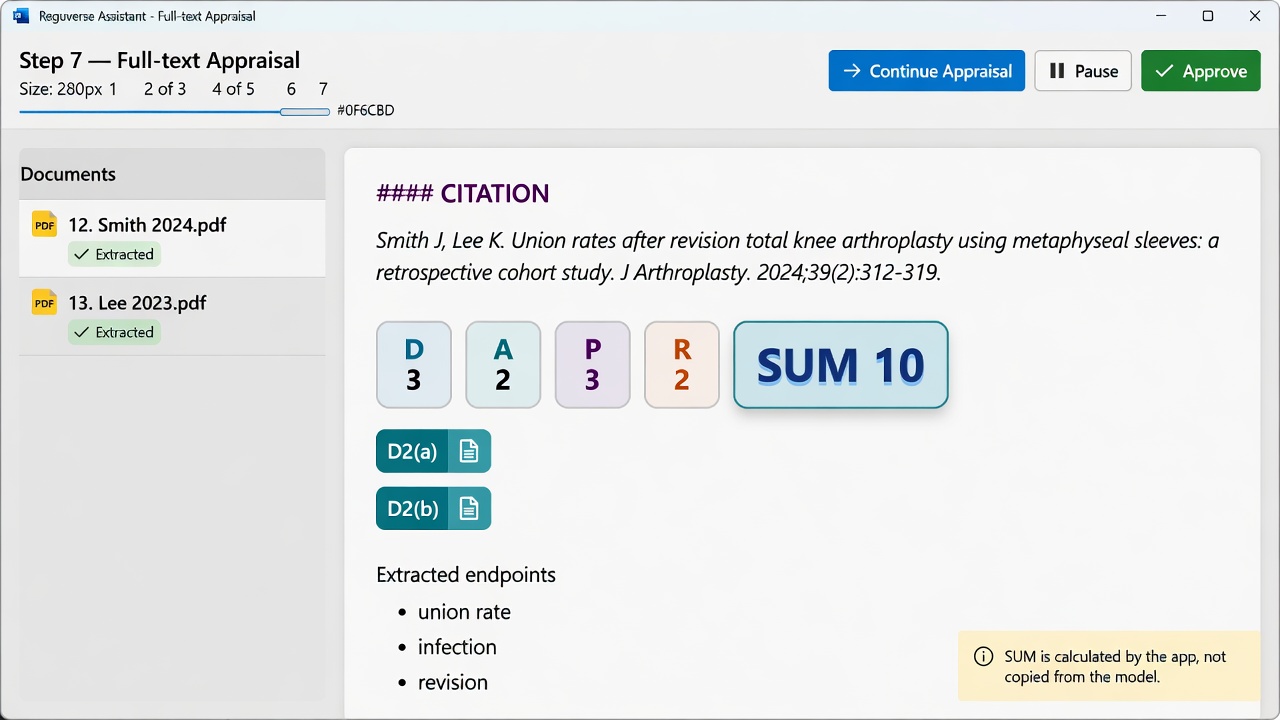Image resolution: width=1280 pixels, height=720 pixels.
Task: Click the Continue Appraisal button
Action: pyautogui.click(x=927, y=71)
